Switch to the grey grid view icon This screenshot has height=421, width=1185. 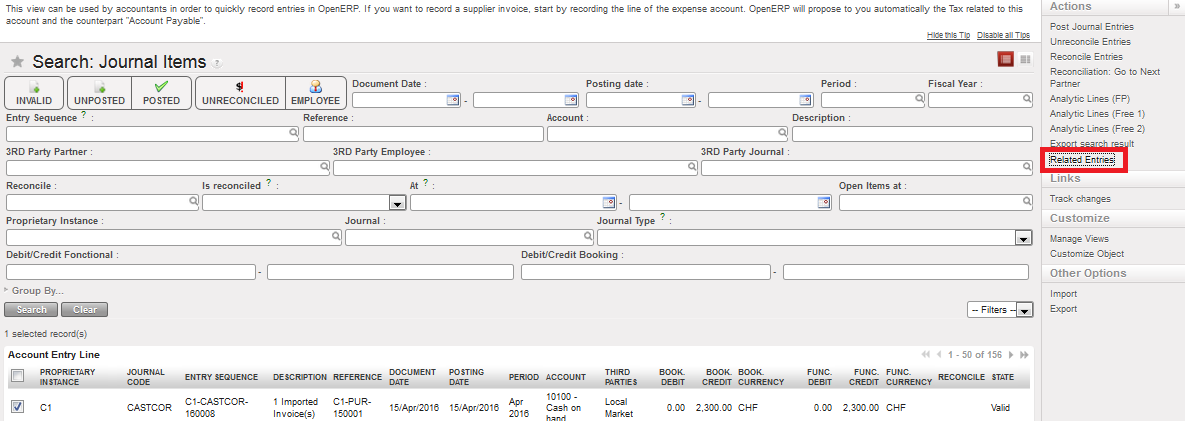point(1025,60)
